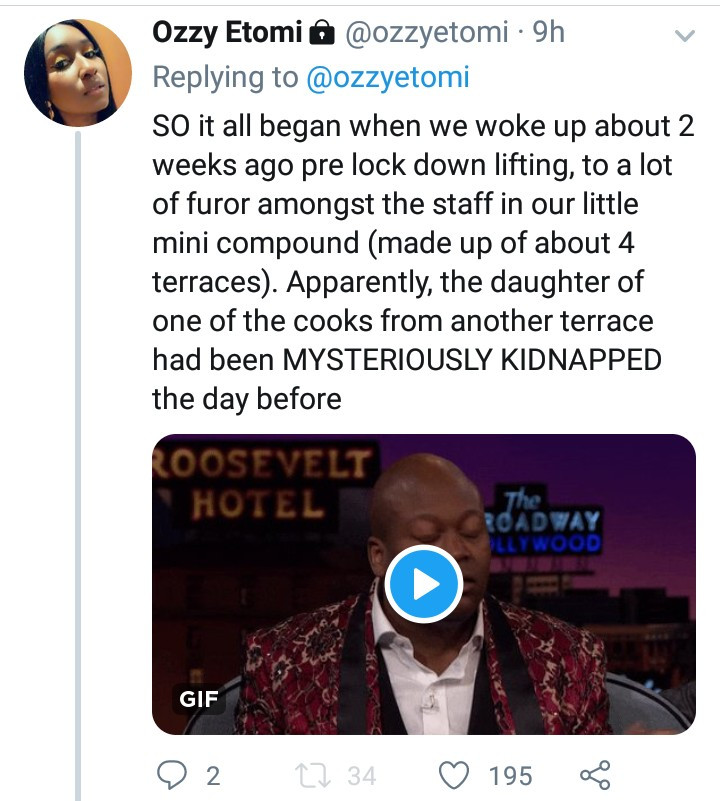The image size is (720, 801).
Task: Like the tweet with the heart icon
Action: pos(456,774)
